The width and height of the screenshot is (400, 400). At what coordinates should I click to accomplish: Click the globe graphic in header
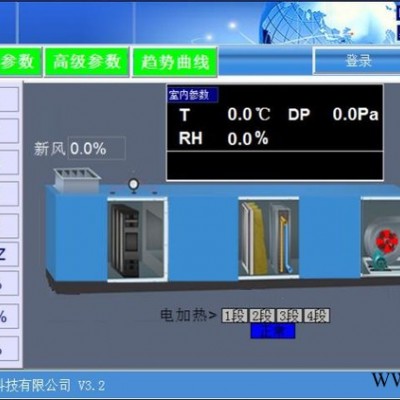click(328, 22)
